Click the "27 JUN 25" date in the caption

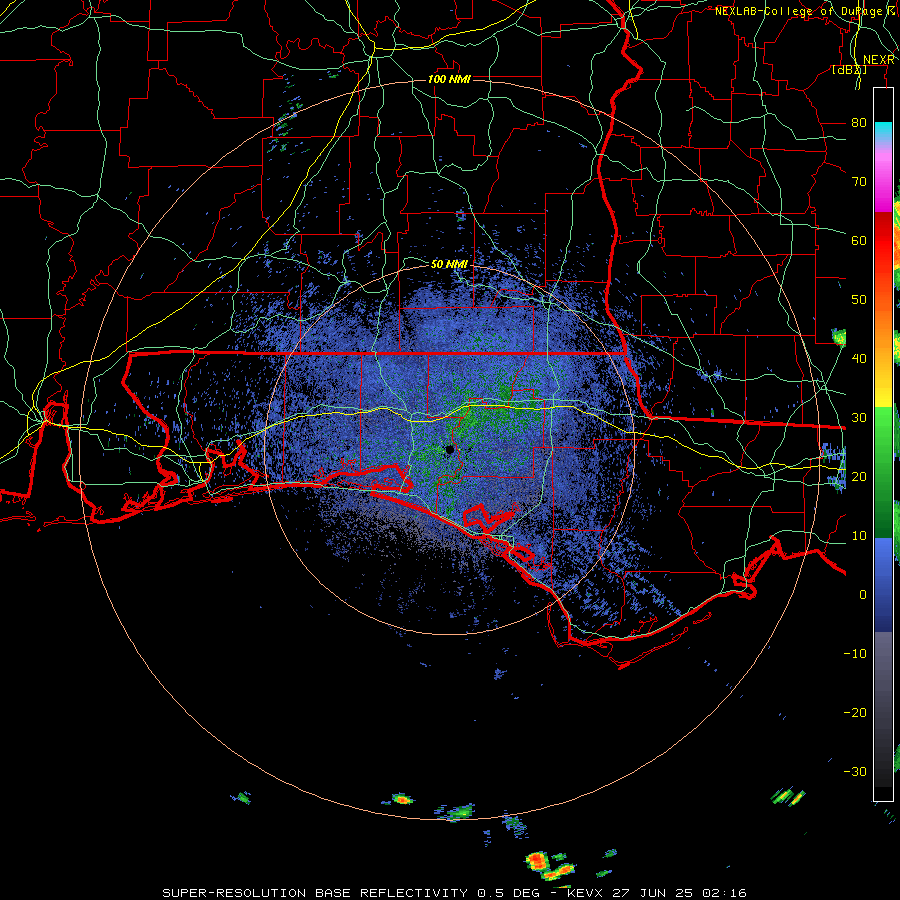tap(654, 893)
